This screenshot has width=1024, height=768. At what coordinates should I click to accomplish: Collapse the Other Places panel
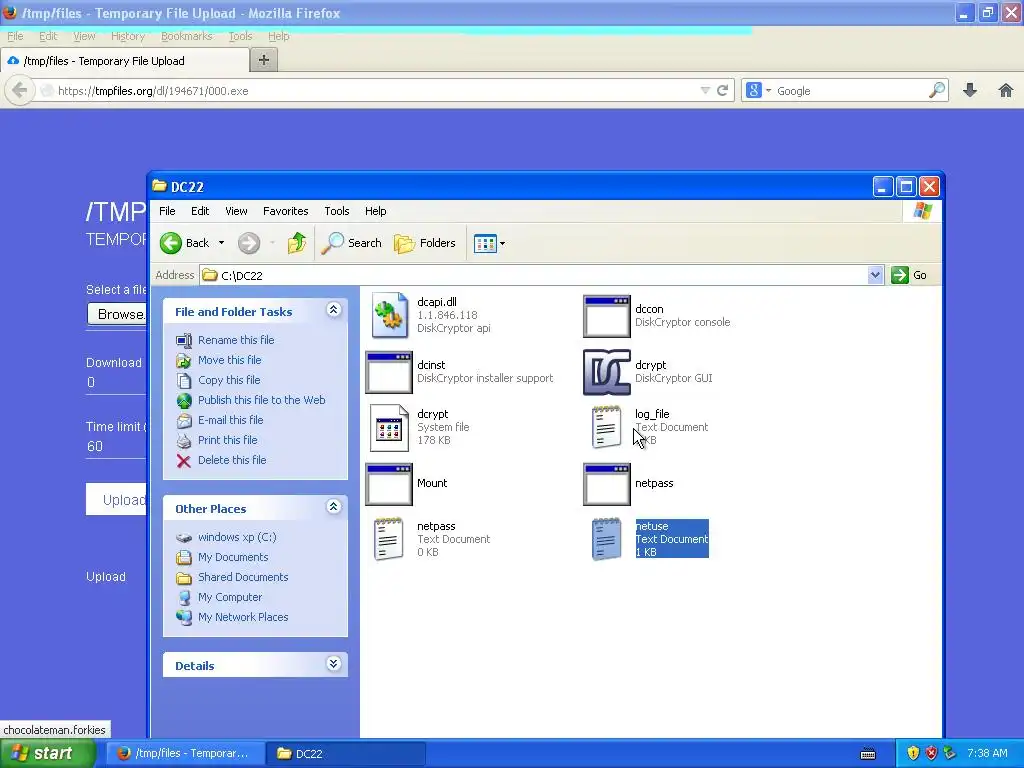334,507
